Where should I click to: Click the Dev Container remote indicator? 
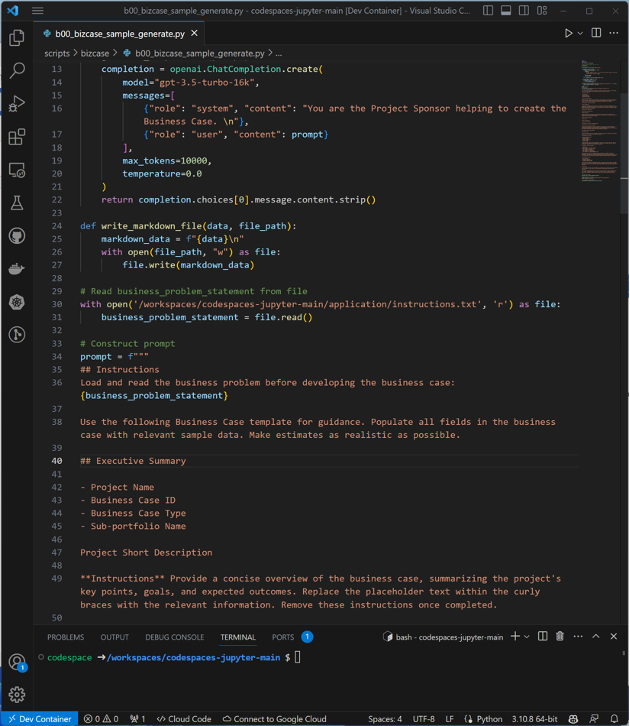tap(40, 719)
